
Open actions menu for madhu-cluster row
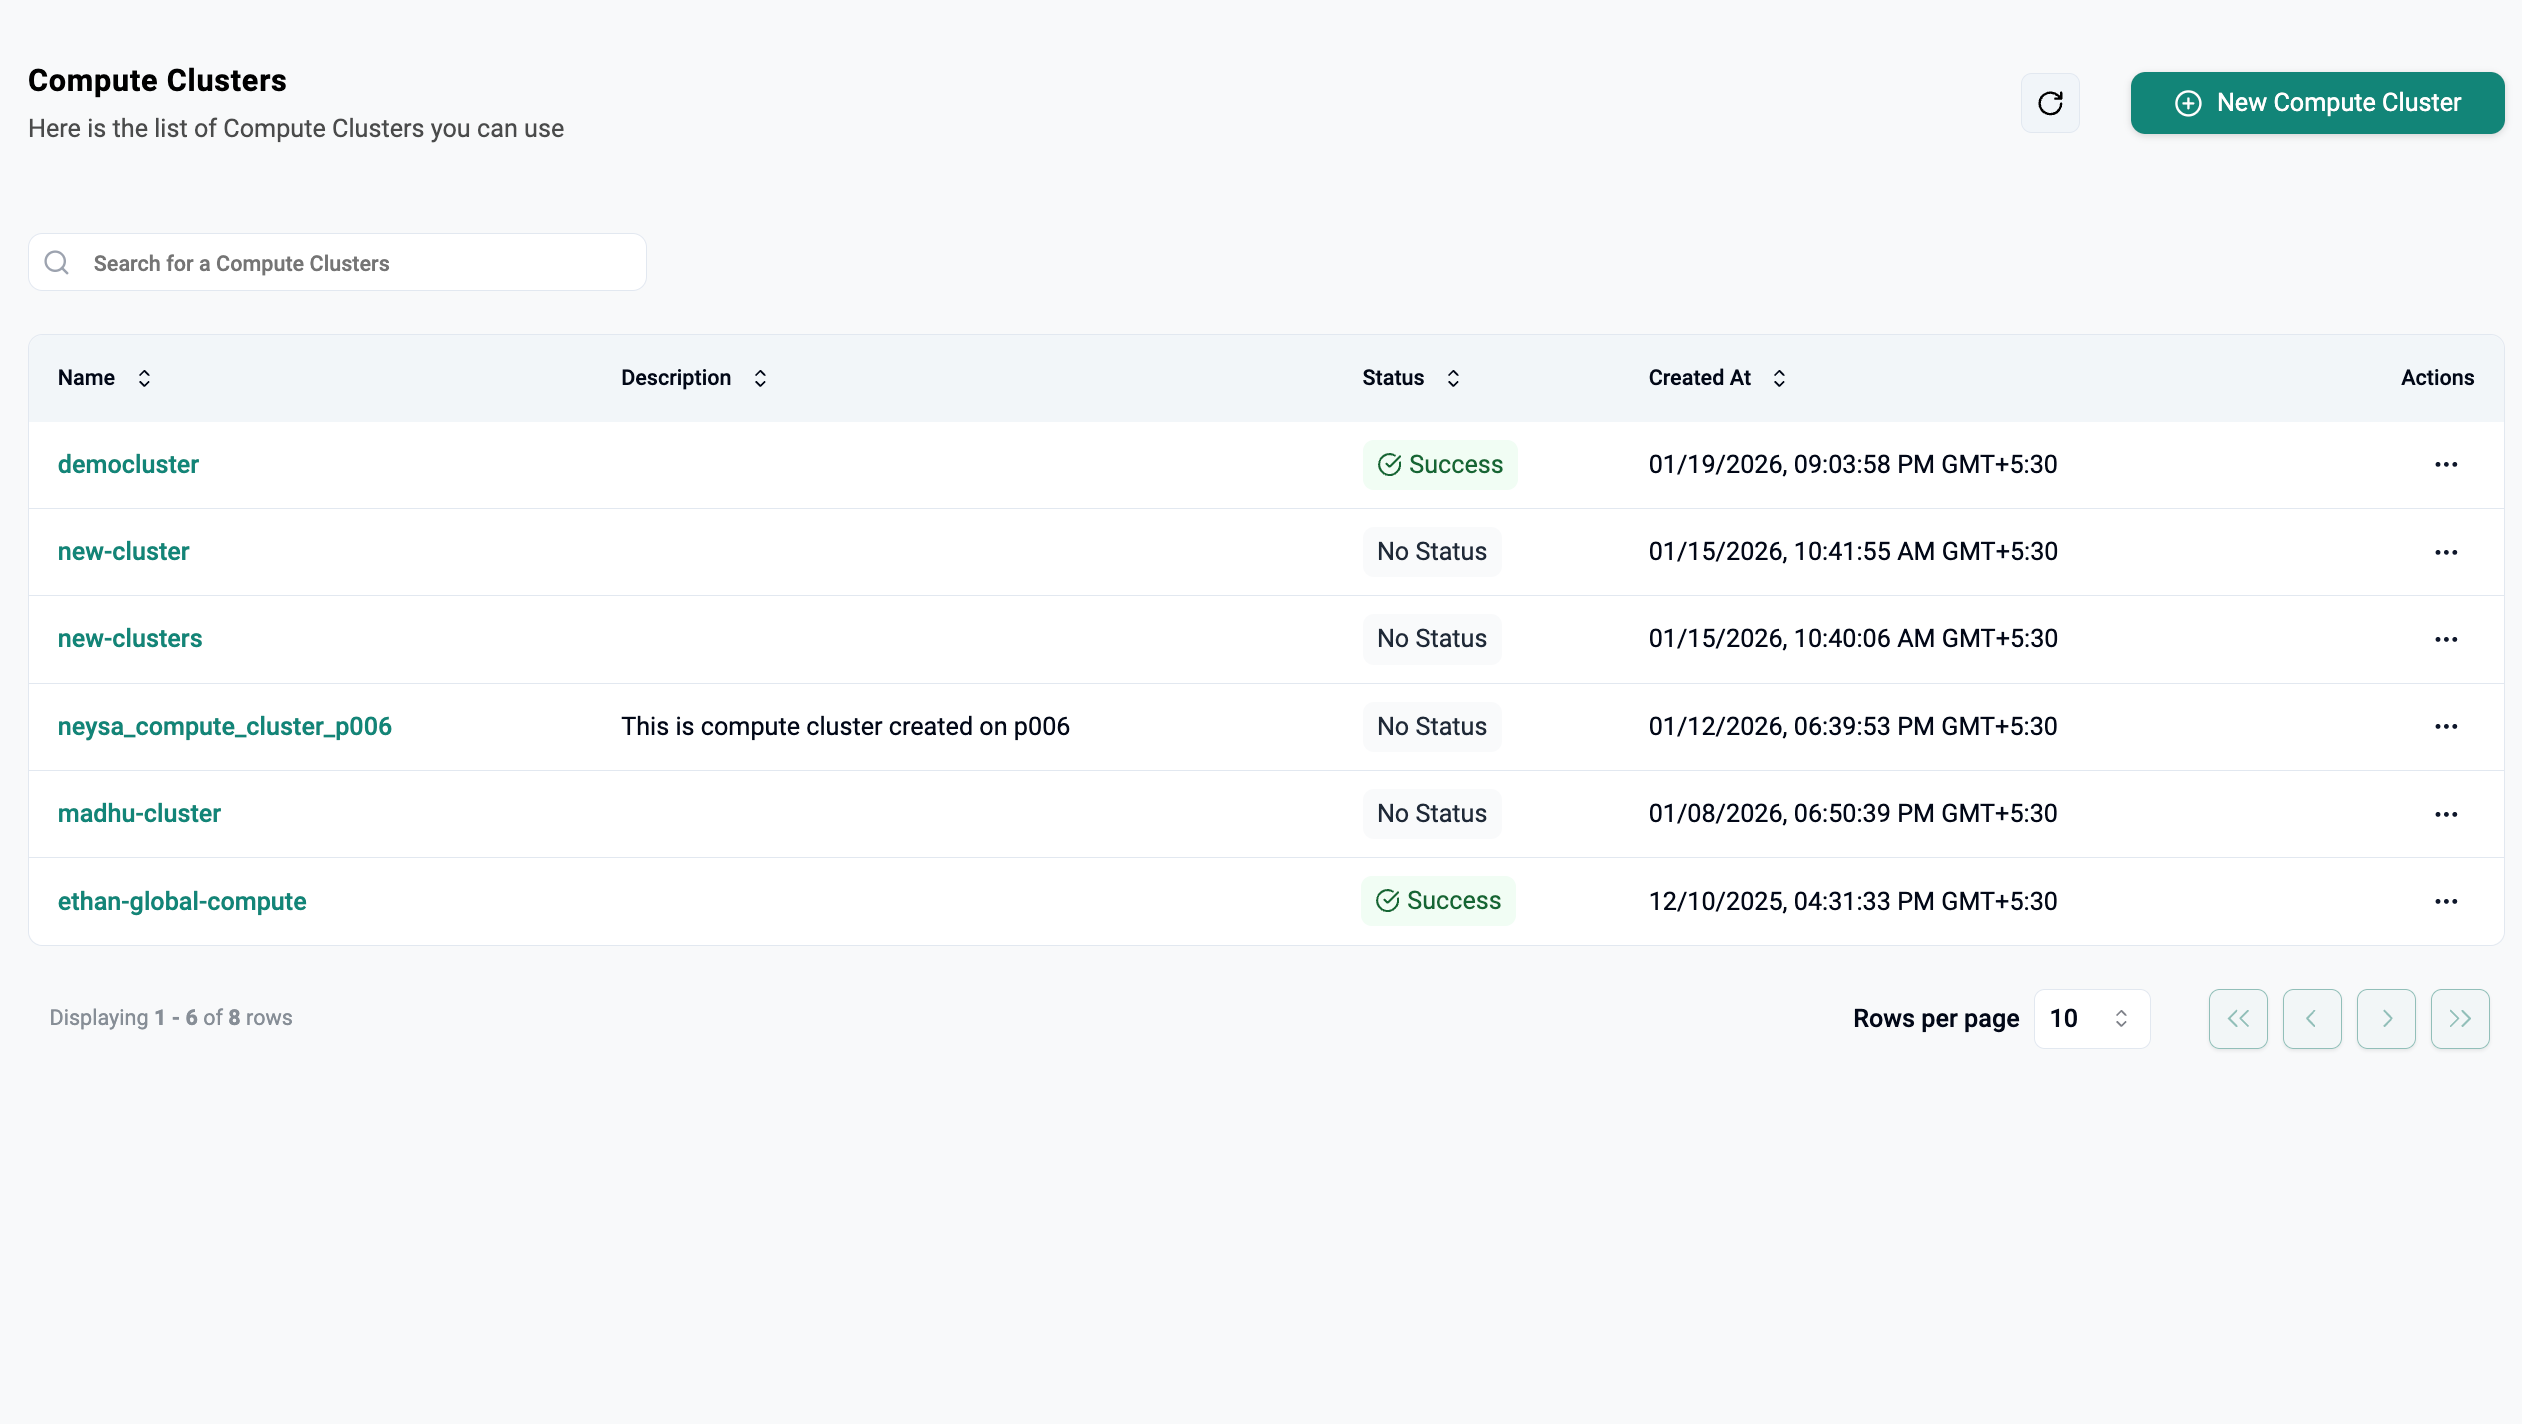click(x=2446, y=814)
